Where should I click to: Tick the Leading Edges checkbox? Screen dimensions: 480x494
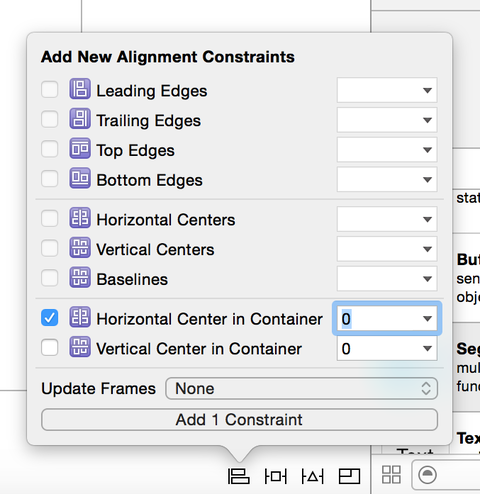click(50, 89)
